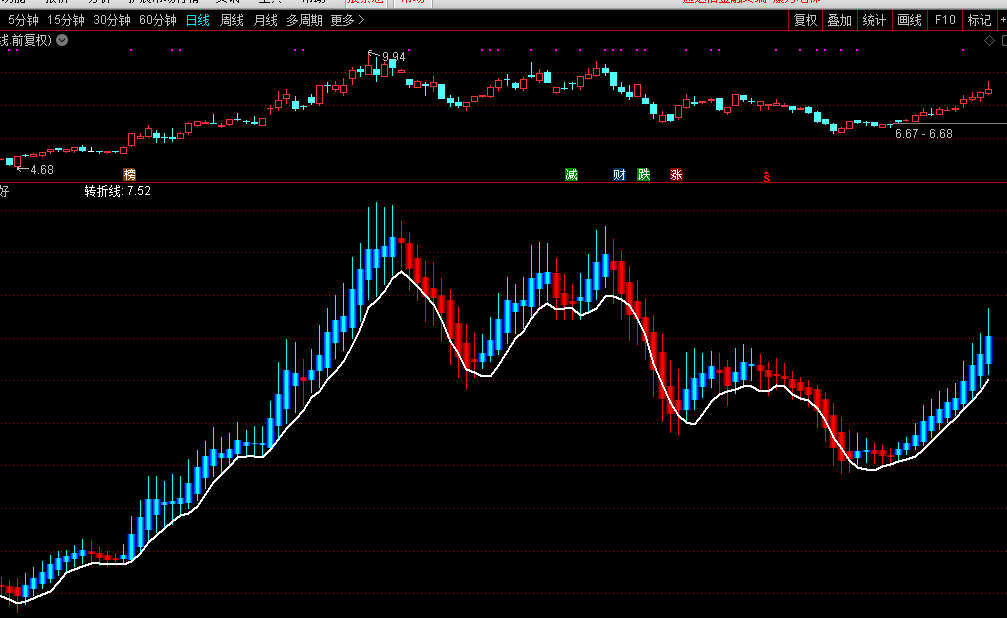The height and width of the screenshot is (618, 1007).
Task: Toggle the 叠加 overlay button
Action: coord(839,20)
